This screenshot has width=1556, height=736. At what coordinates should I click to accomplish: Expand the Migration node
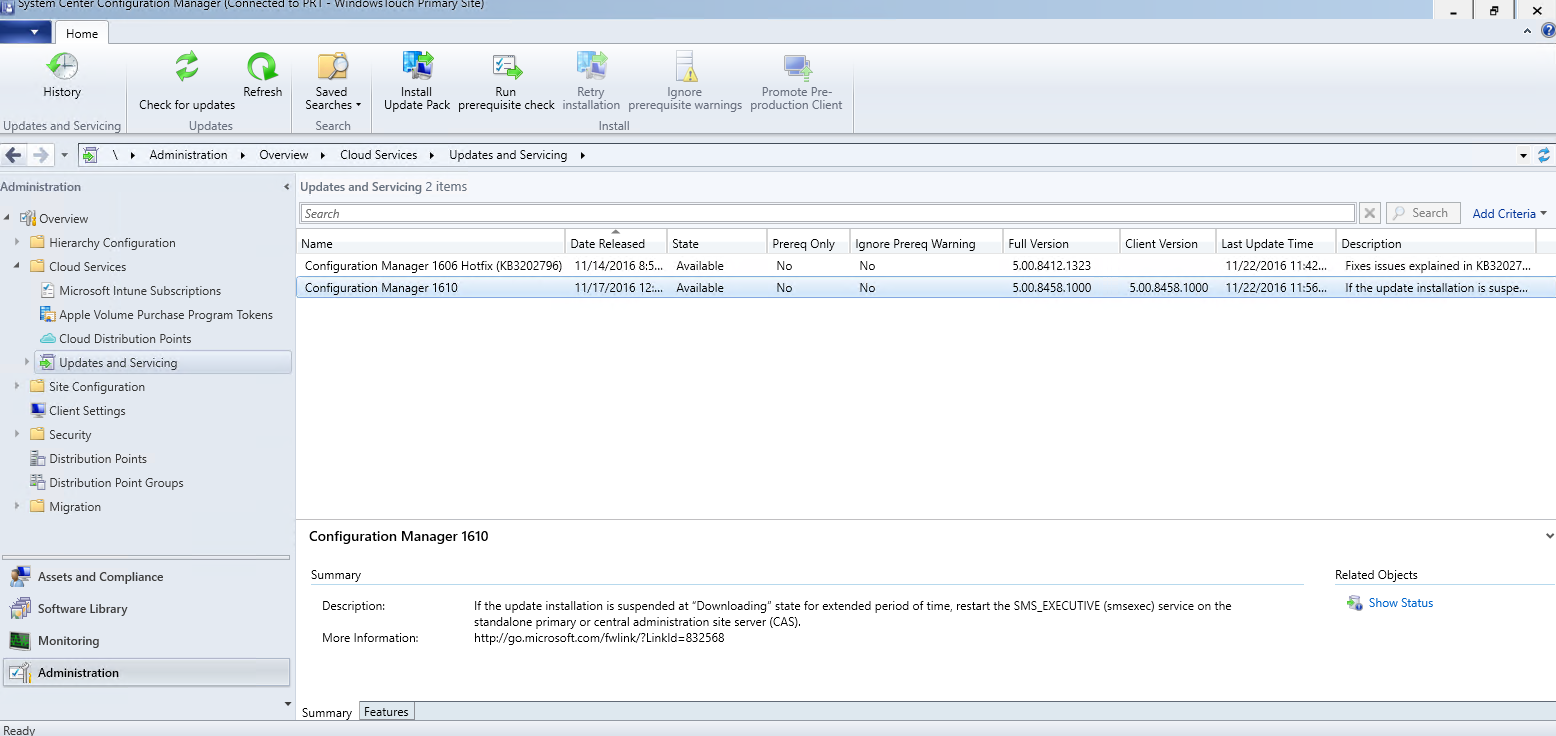coord(17,506)
